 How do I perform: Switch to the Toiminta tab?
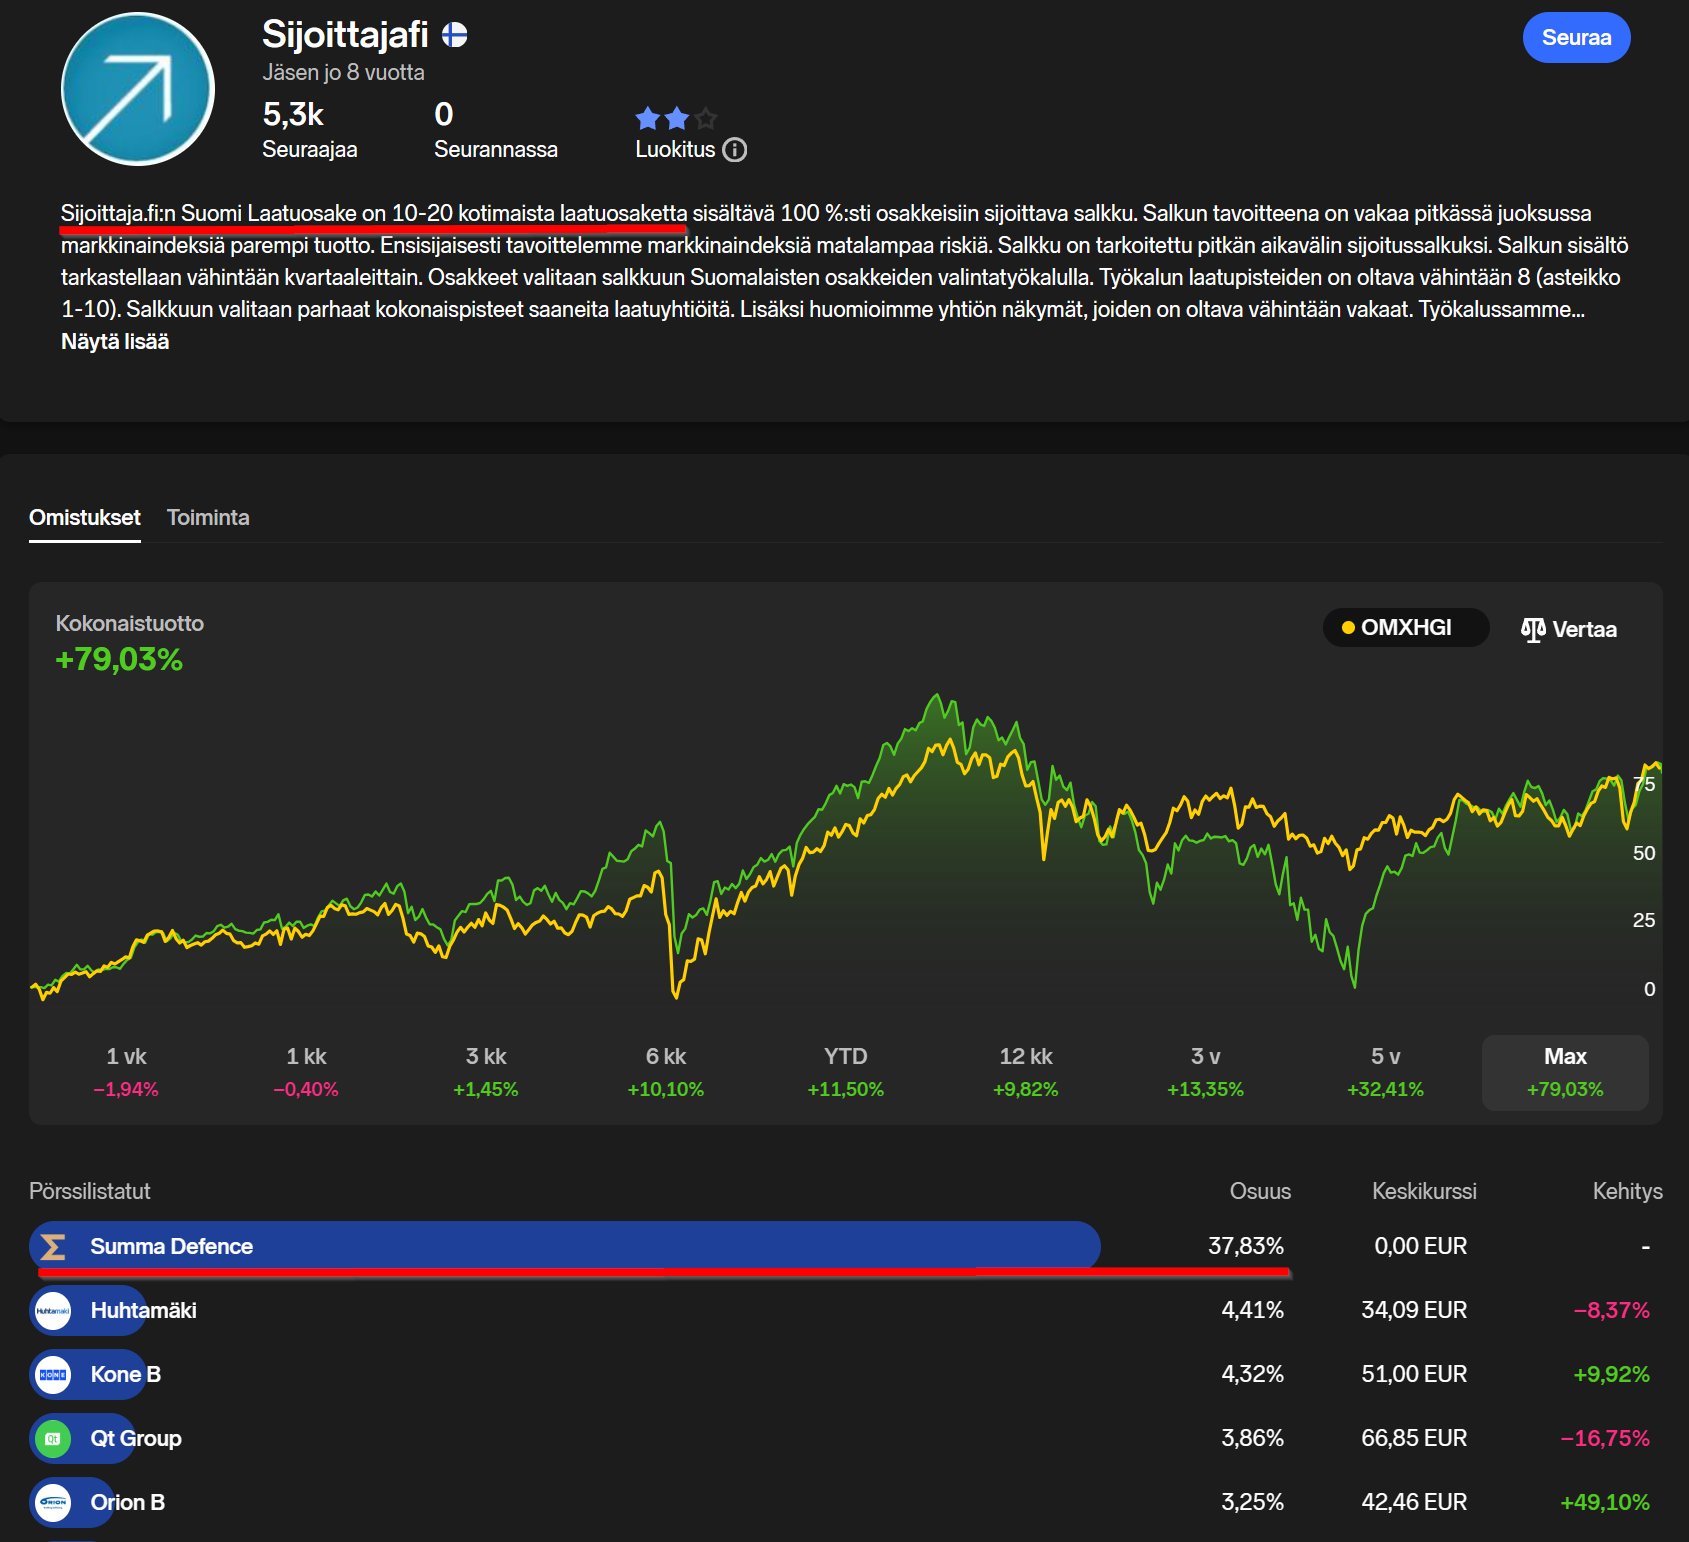(208, 518)
